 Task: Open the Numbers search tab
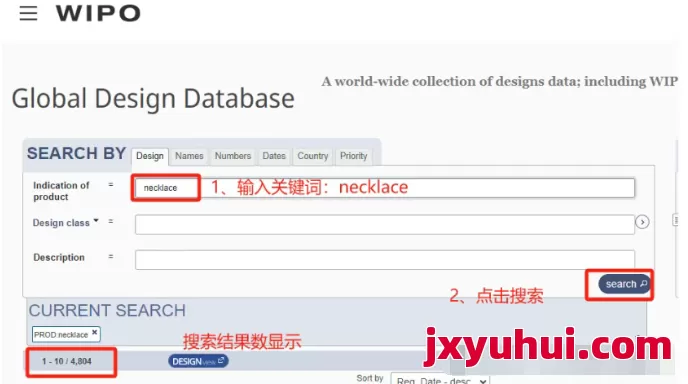click(x=233, y=156)
